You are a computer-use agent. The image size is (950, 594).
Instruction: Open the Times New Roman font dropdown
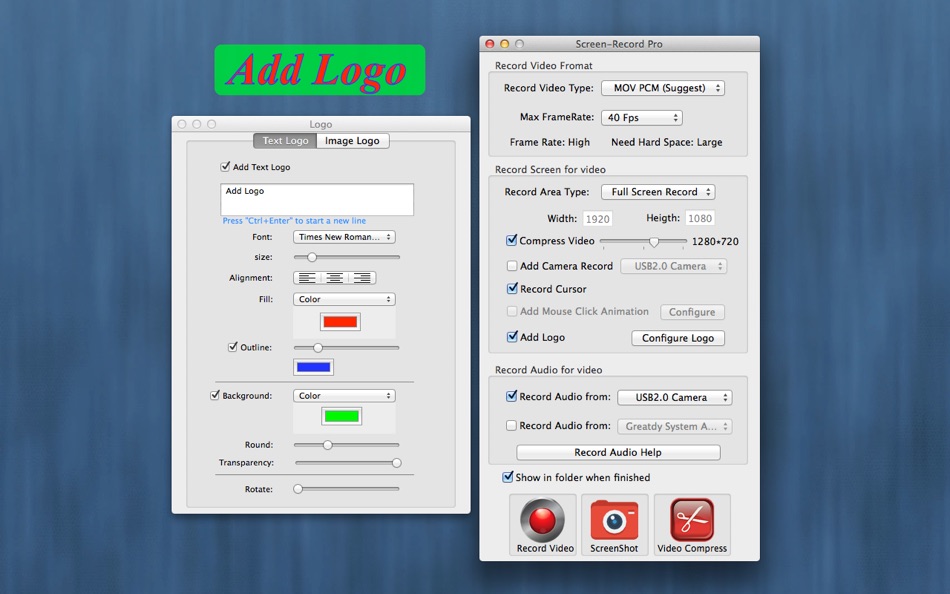(345, 237)
